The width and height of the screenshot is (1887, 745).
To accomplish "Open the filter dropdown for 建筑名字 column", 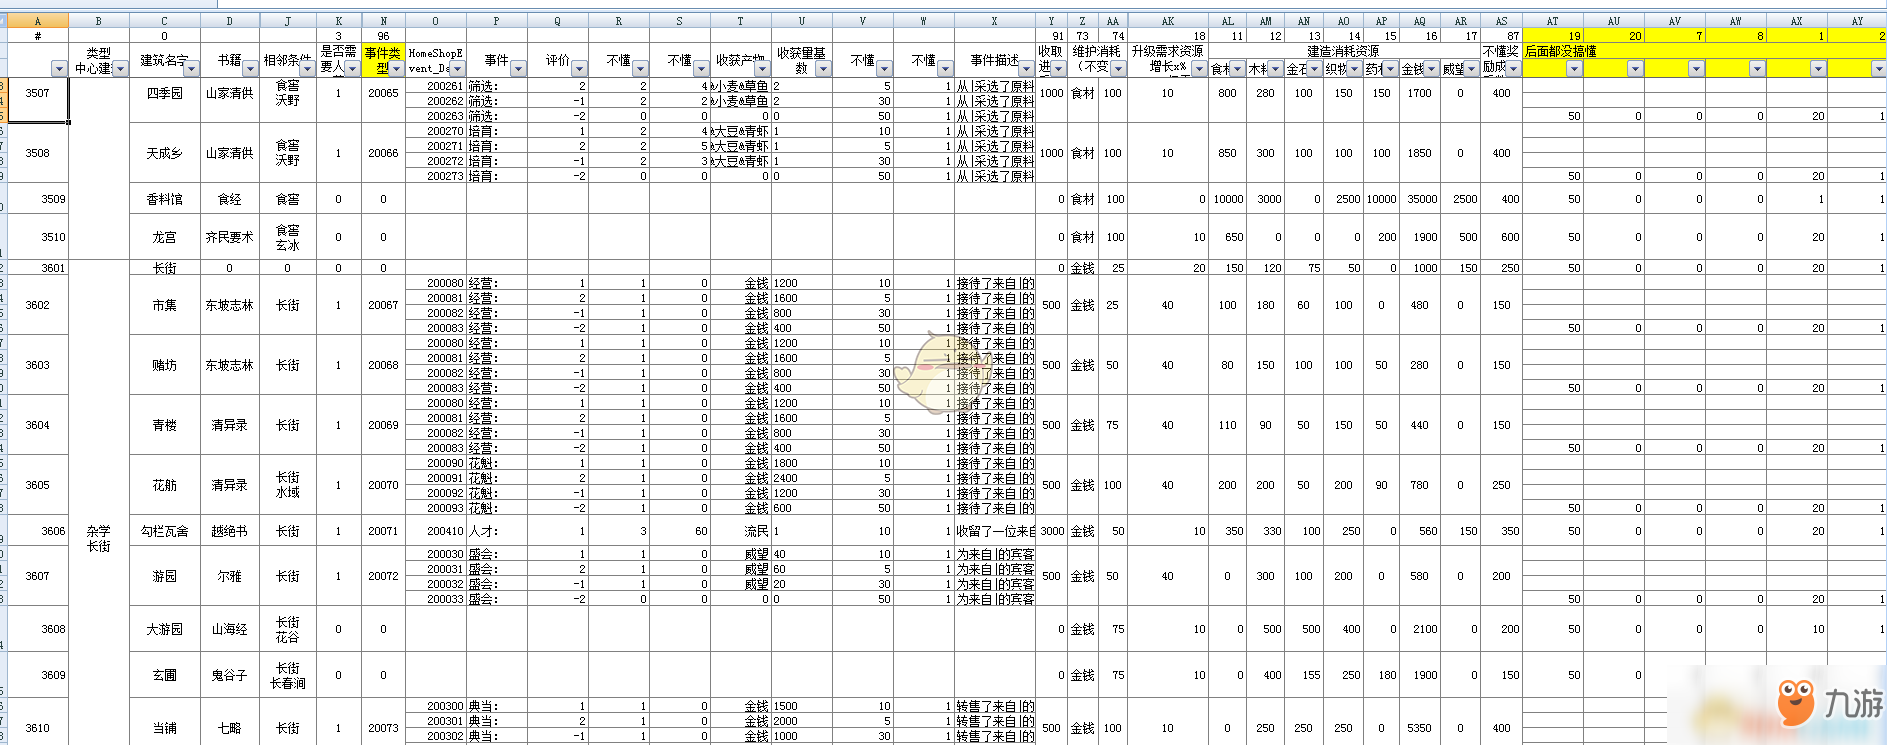I will (x=193, y=69).
